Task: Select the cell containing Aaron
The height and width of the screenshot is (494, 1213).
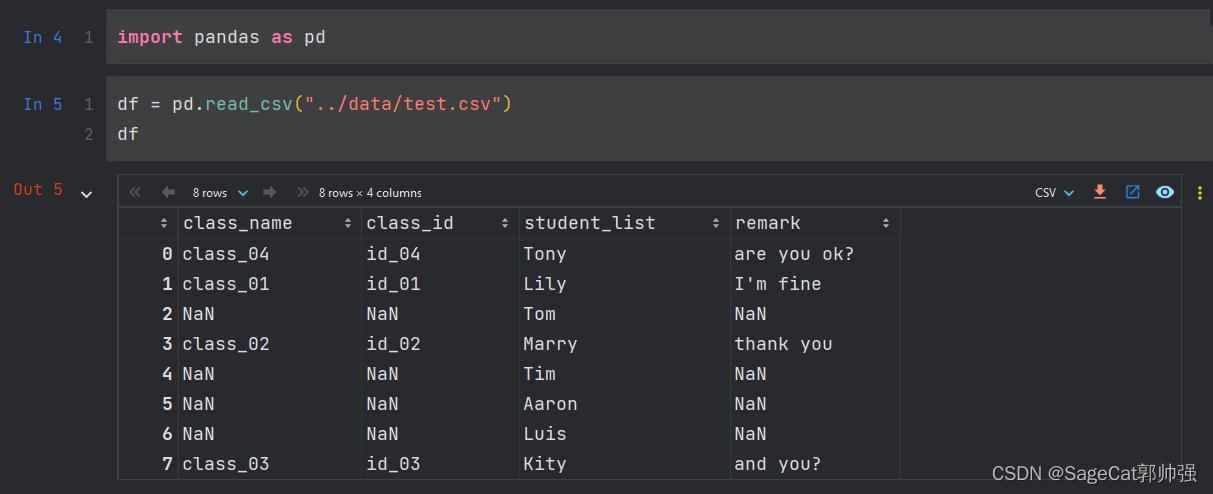Action: pyautogui.click(x=550, y=404)
